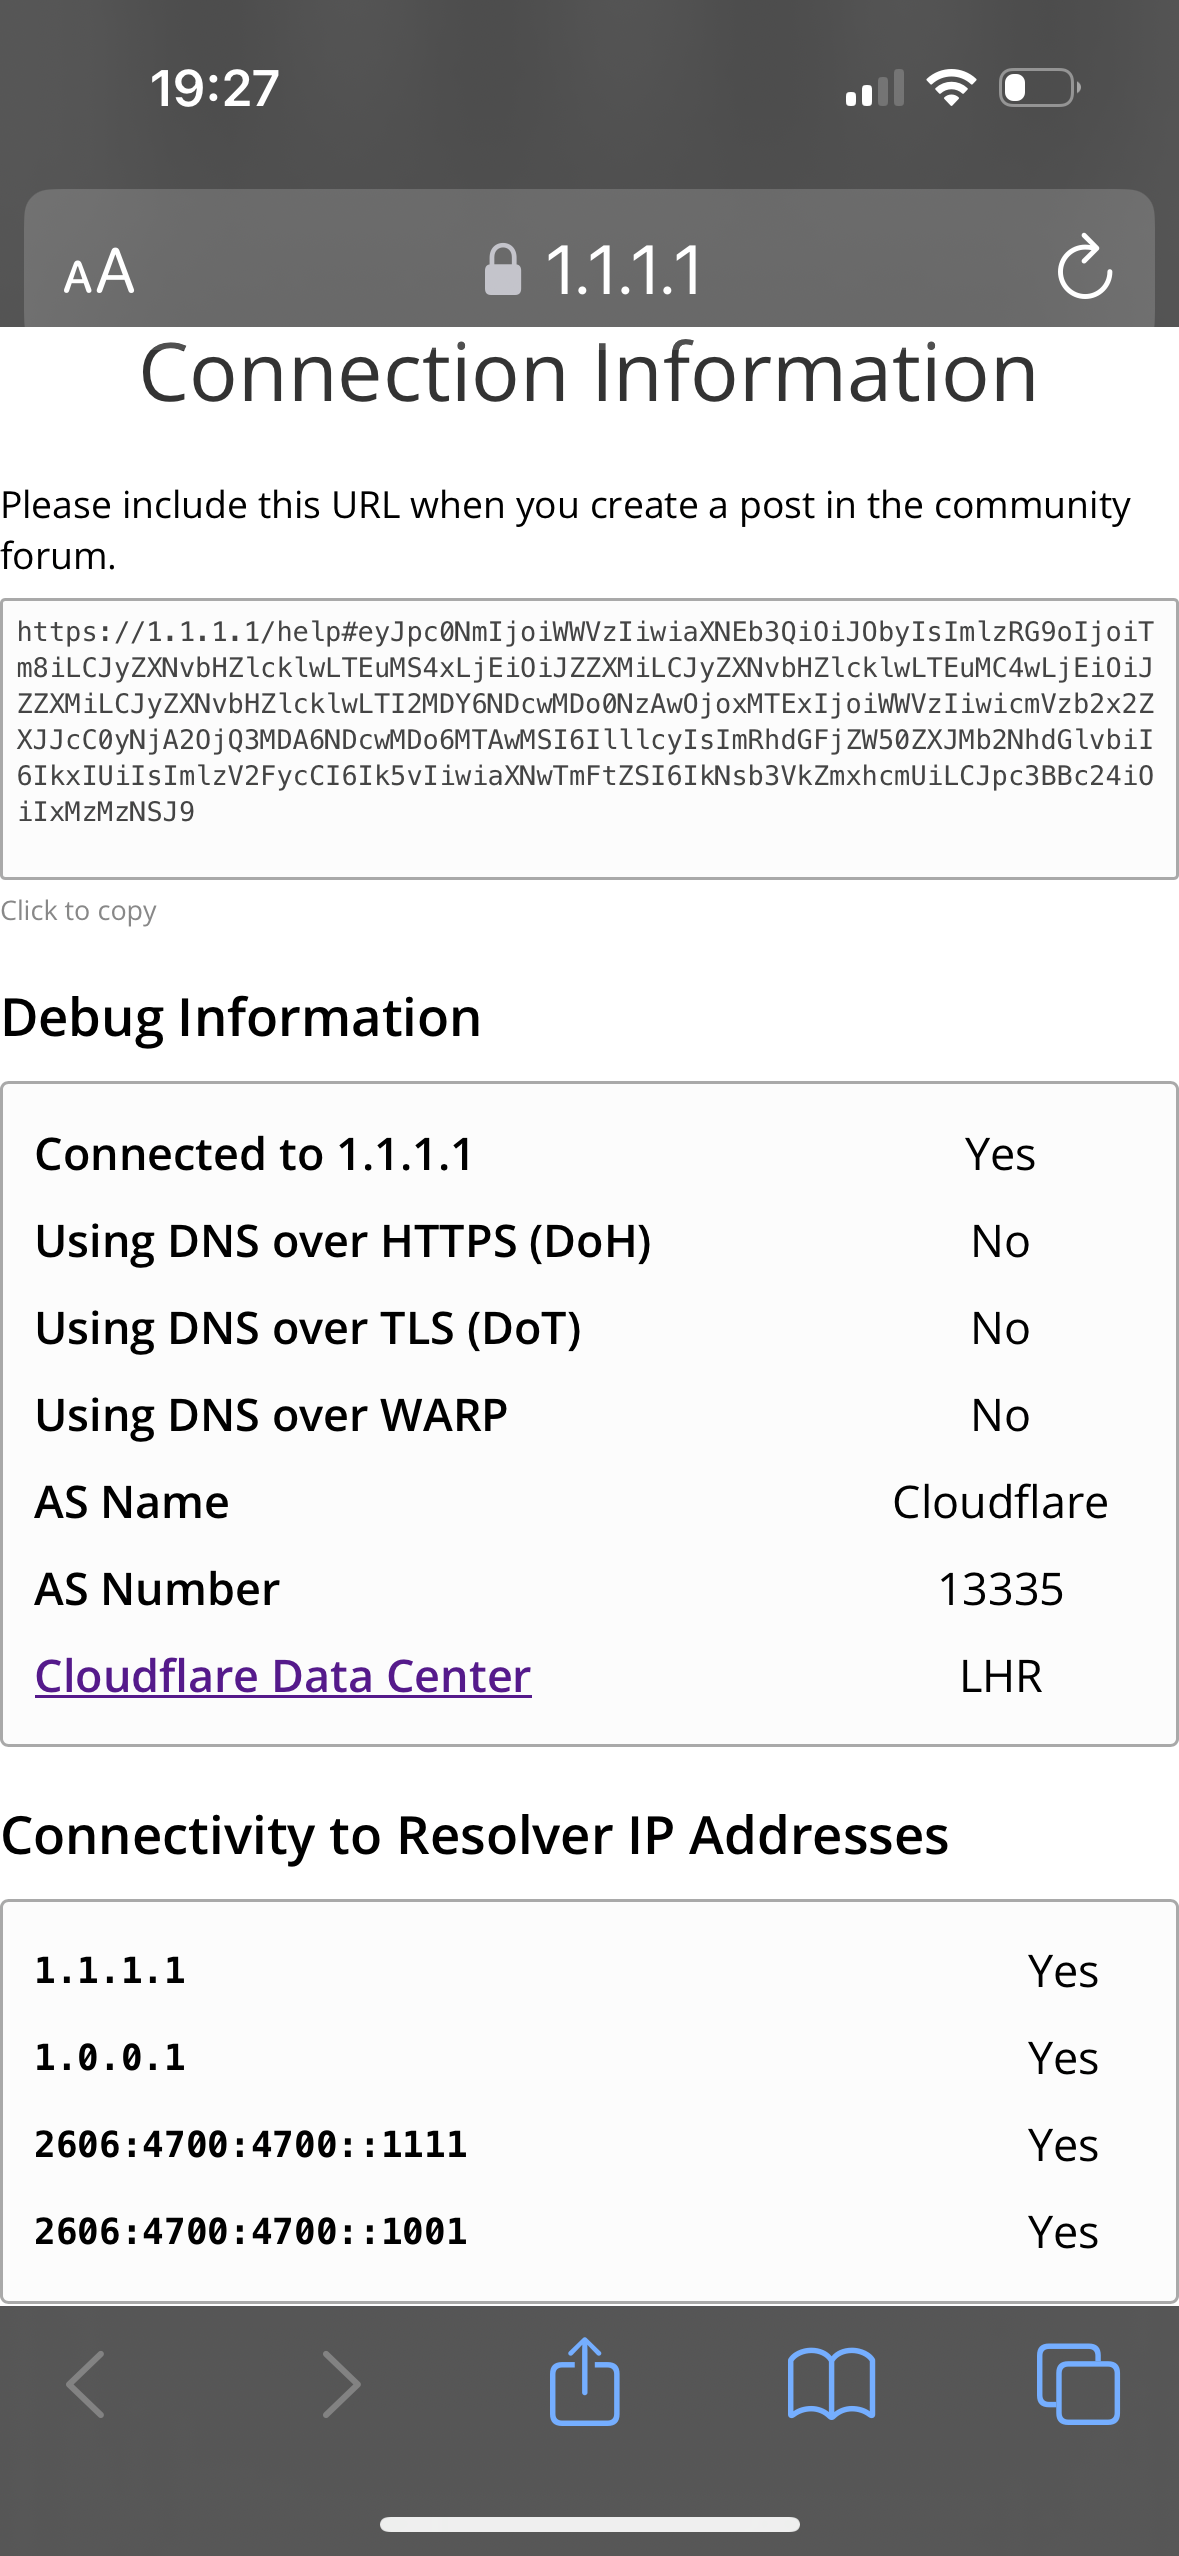The height and width of the screenshot is (2556, 1179).
Task: Select the 1.0.0.1 resolver row
Action: tap(589, 2058)
